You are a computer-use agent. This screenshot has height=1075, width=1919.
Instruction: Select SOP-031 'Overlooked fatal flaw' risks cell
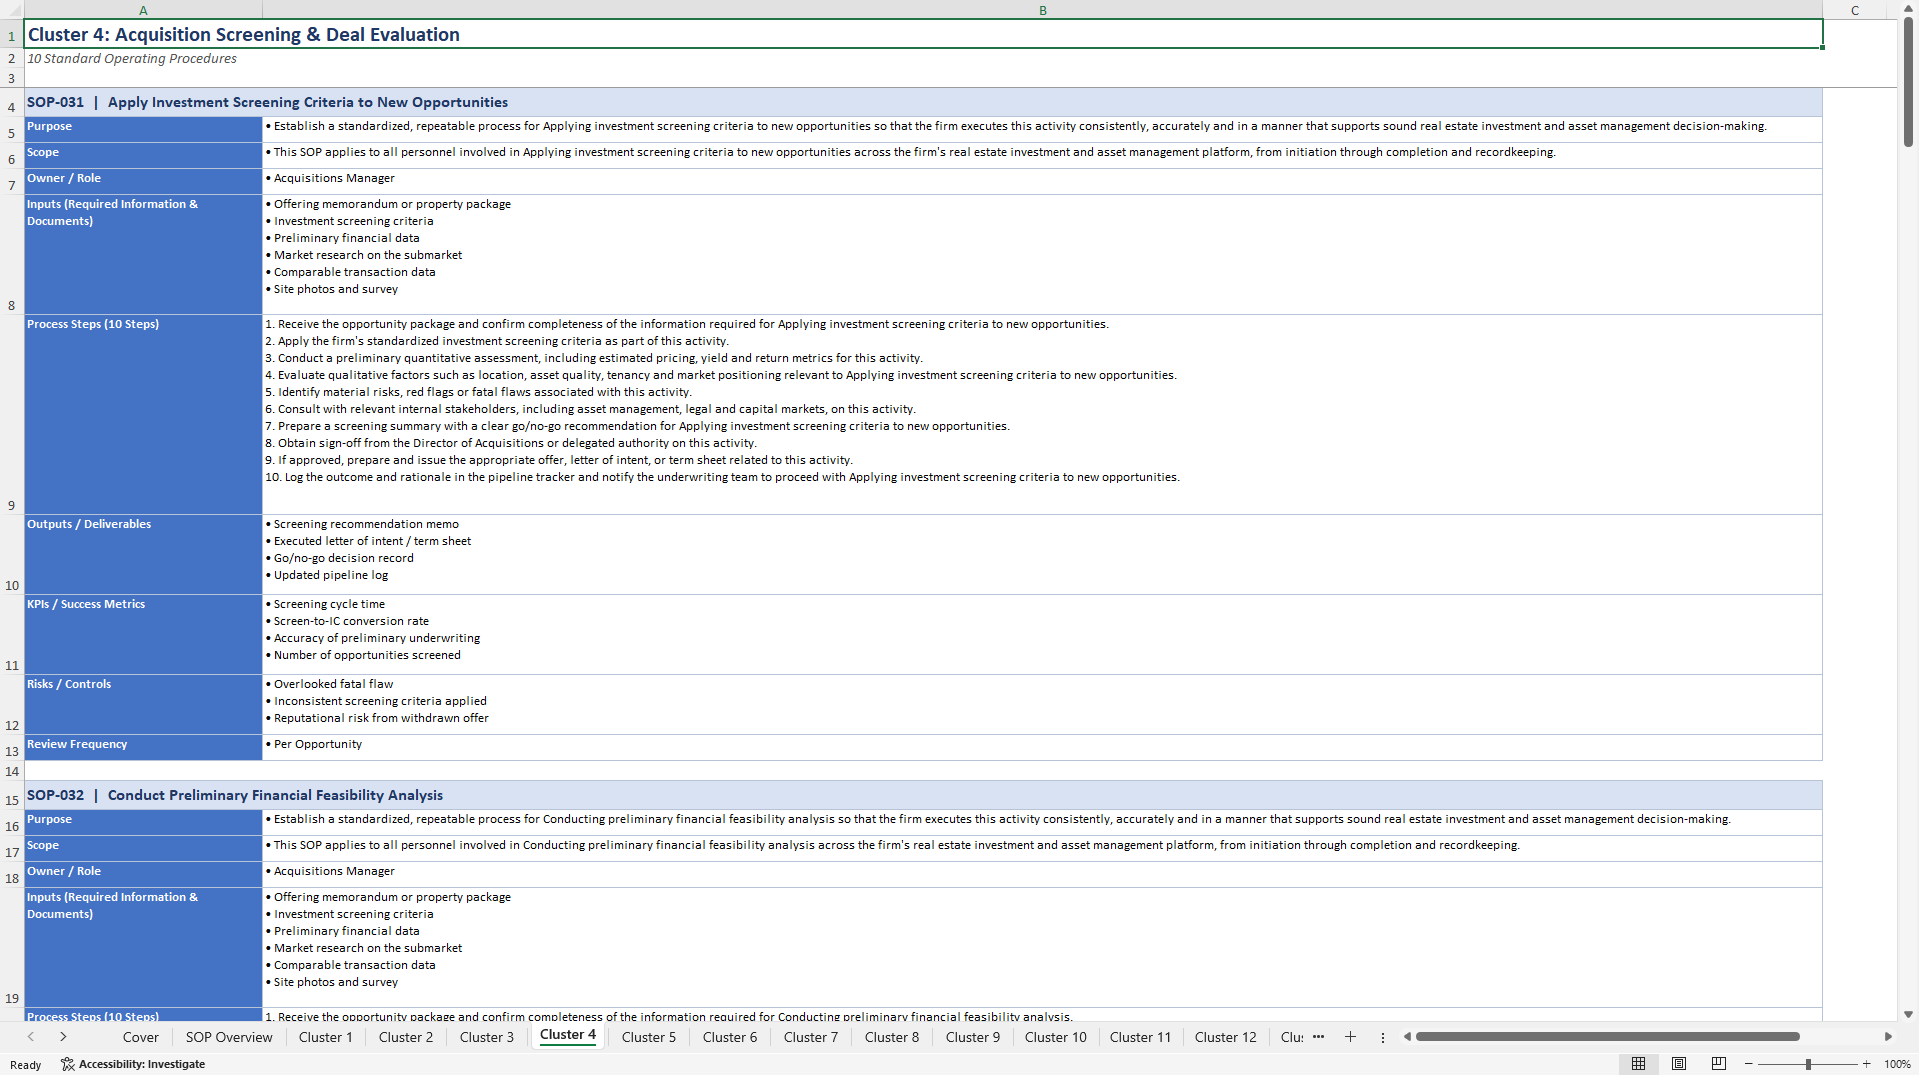coord(1042,705)
